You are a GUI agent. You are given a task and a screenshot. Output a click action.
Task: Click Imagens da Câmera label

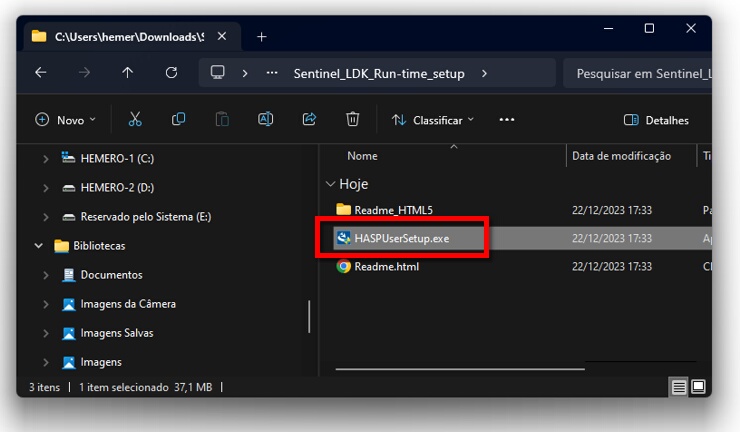(128, 304)
